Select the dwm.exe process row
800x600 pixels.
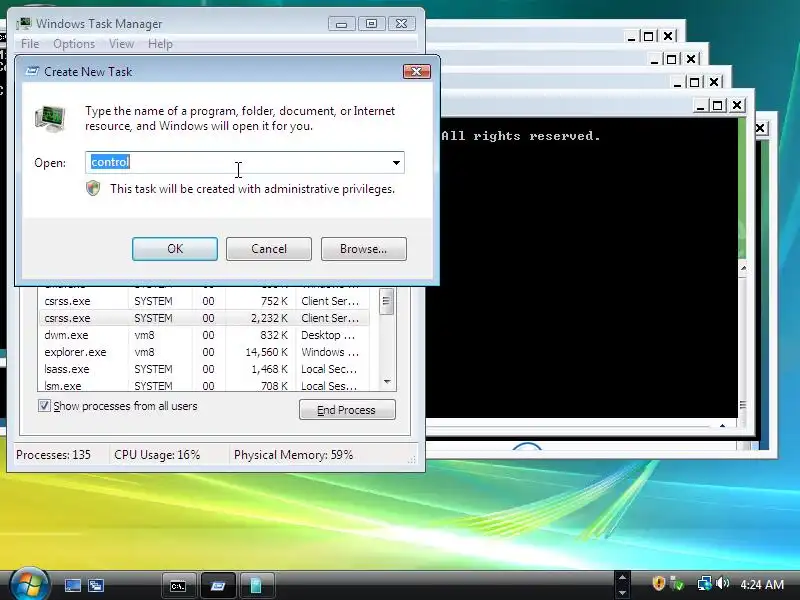pos(203,335)
